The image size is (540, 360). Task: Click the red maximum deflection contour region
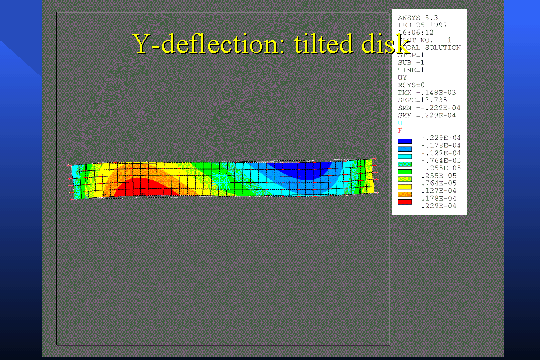pyautogui.click(x=145, y=188)
